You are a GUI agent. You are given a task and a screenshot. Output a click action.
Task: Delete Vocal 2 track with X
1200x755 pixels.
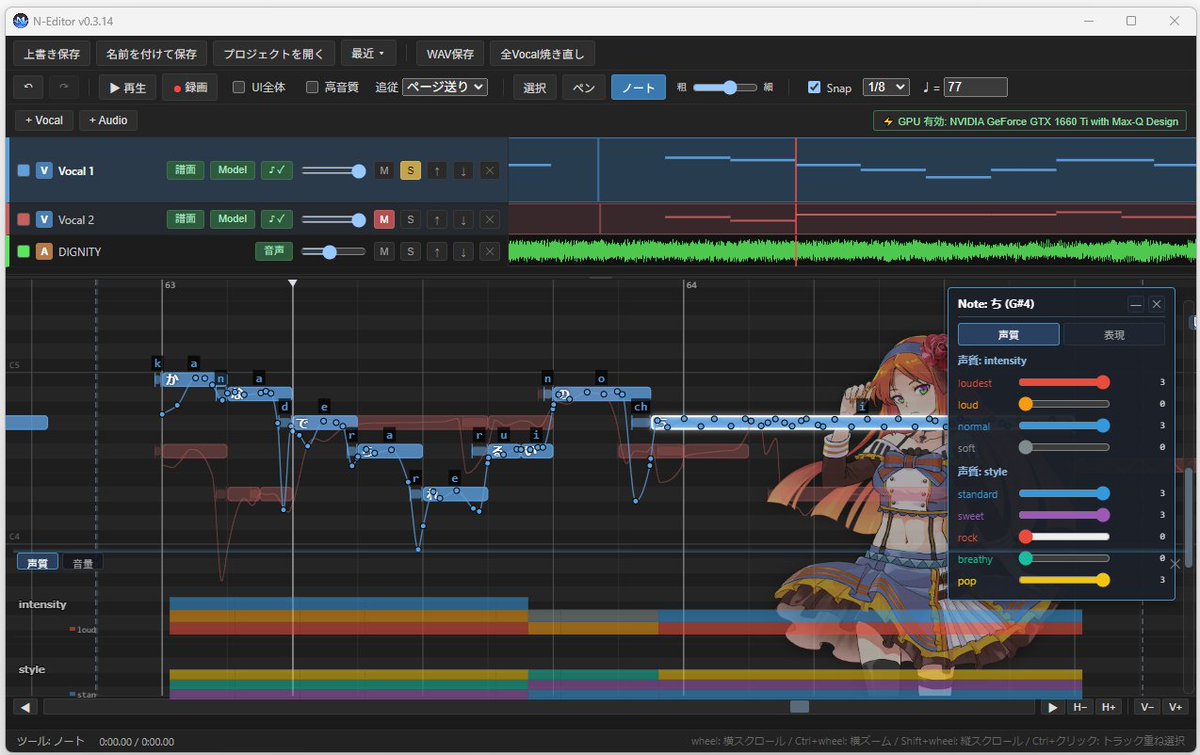coord(489,219)
